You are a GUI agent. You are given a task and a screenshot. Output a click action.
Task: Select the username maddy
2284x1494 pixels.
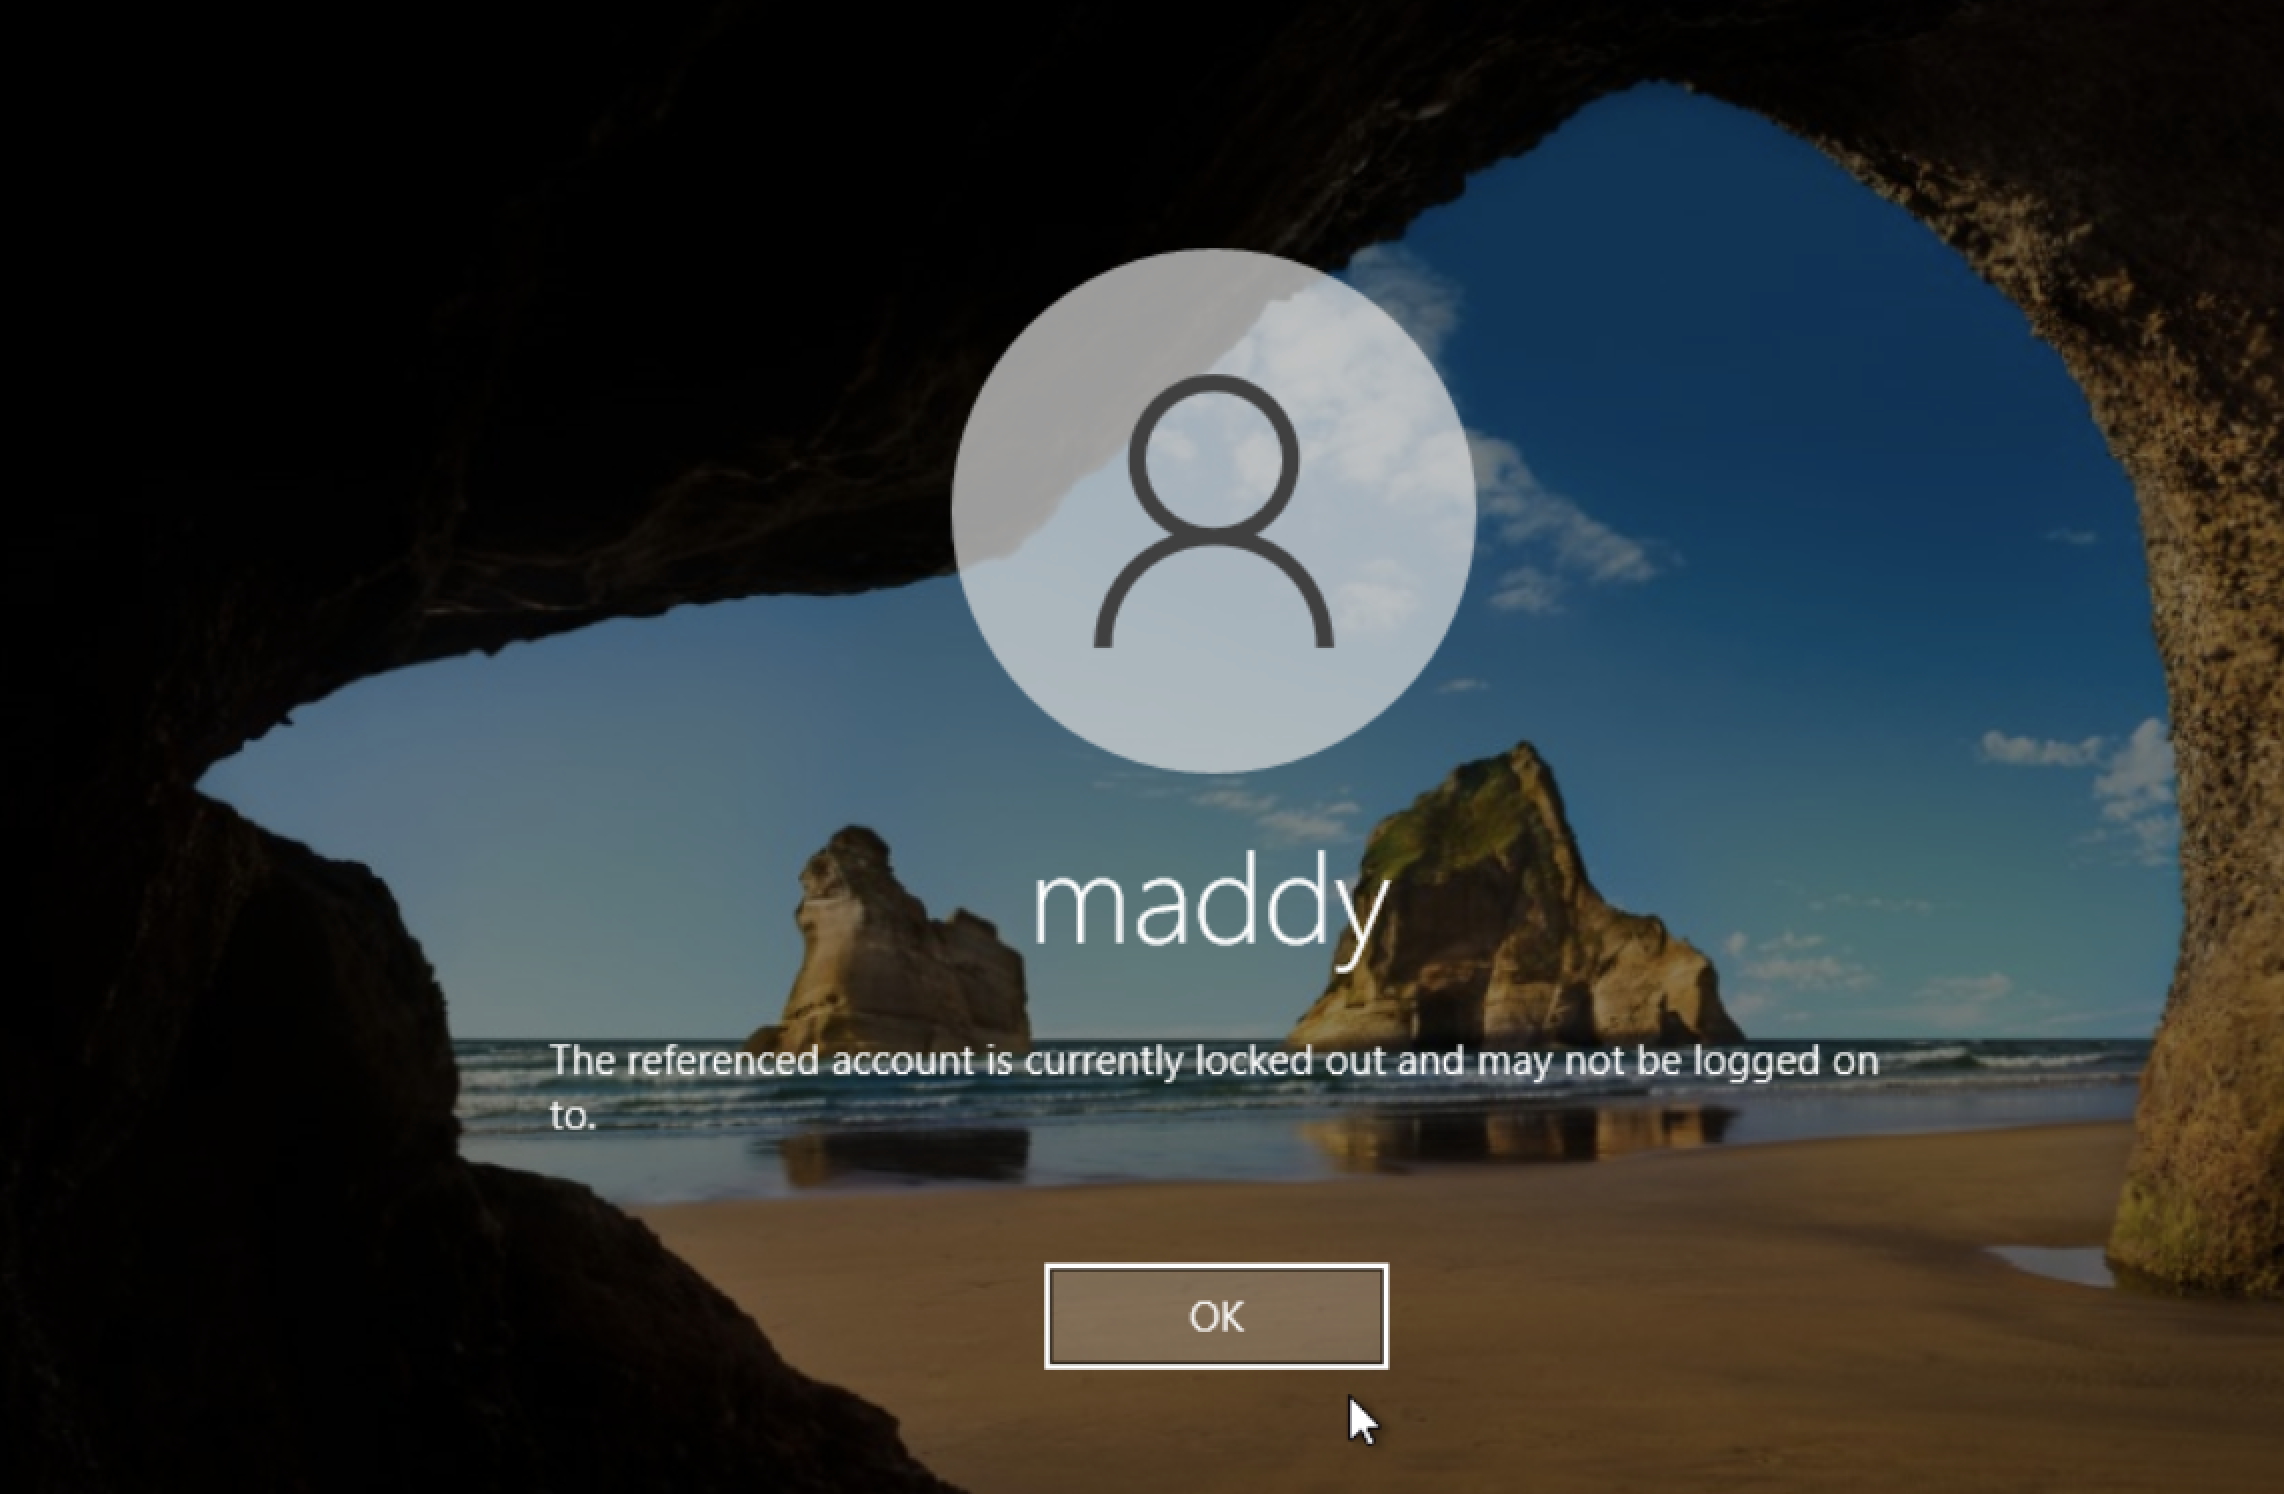pyautogui.click(x=1210, y=911)
